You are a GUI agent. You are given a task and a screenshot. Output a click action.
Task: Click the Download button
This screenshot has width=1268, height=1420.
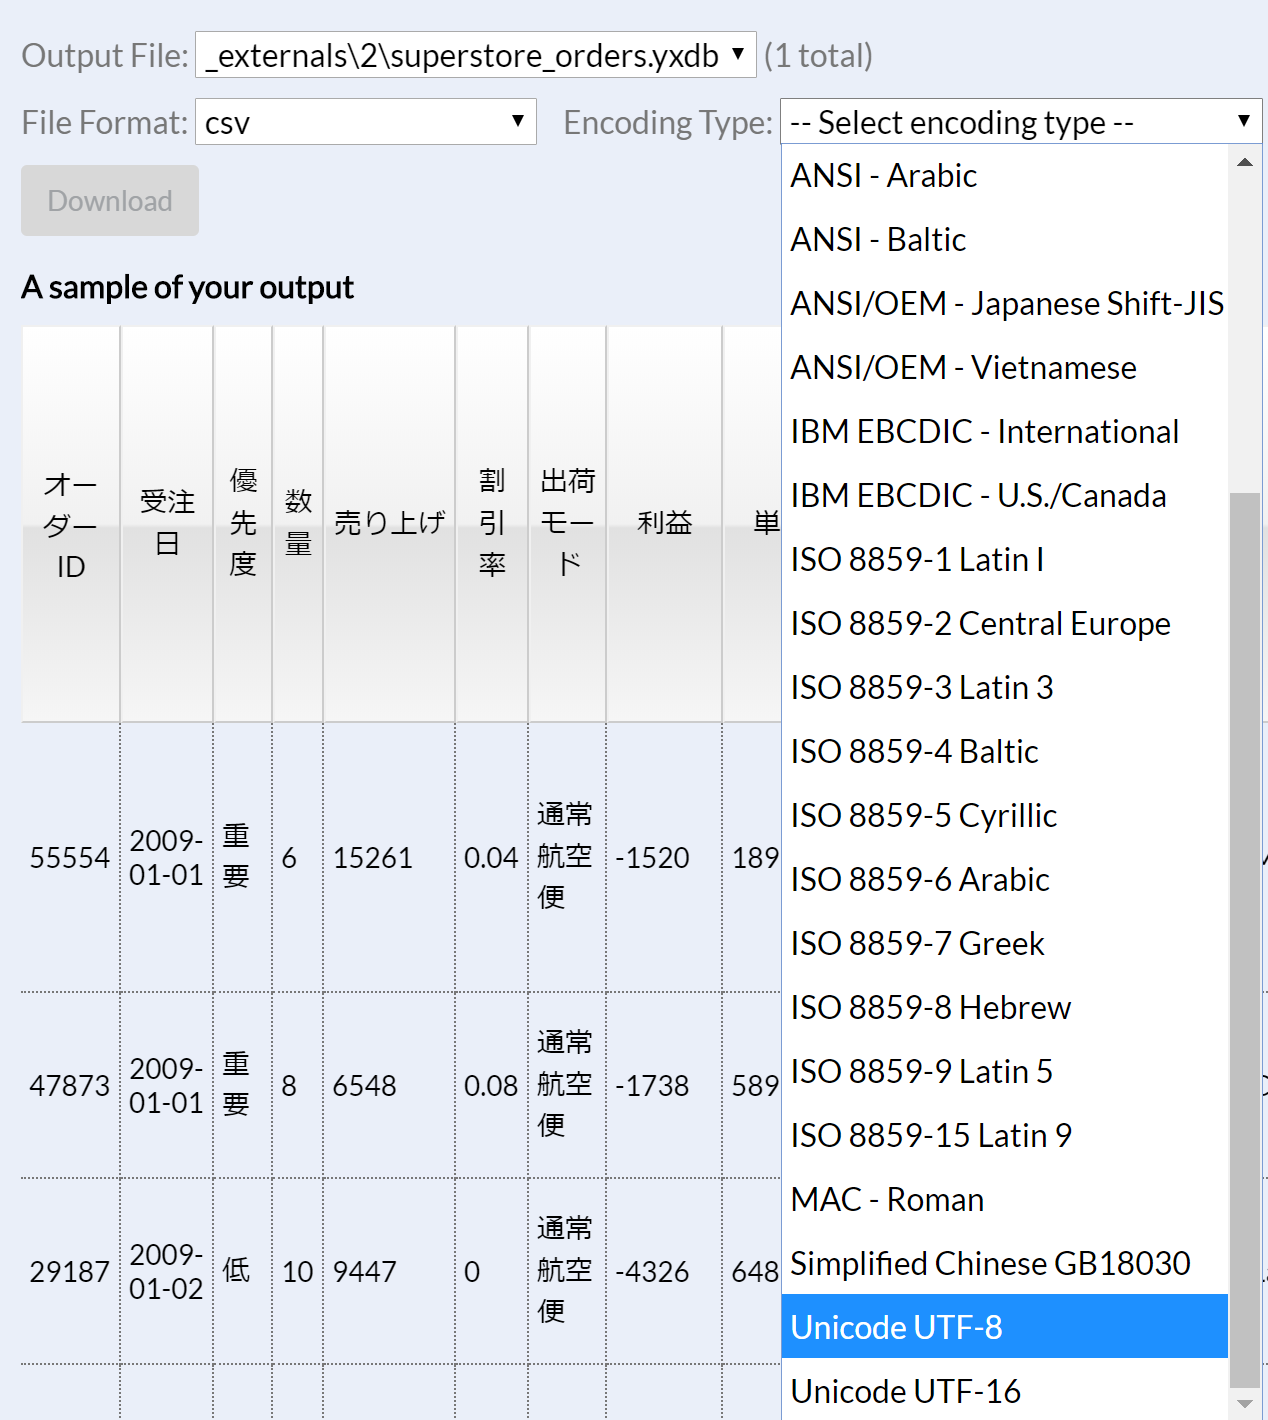[109, 200]
